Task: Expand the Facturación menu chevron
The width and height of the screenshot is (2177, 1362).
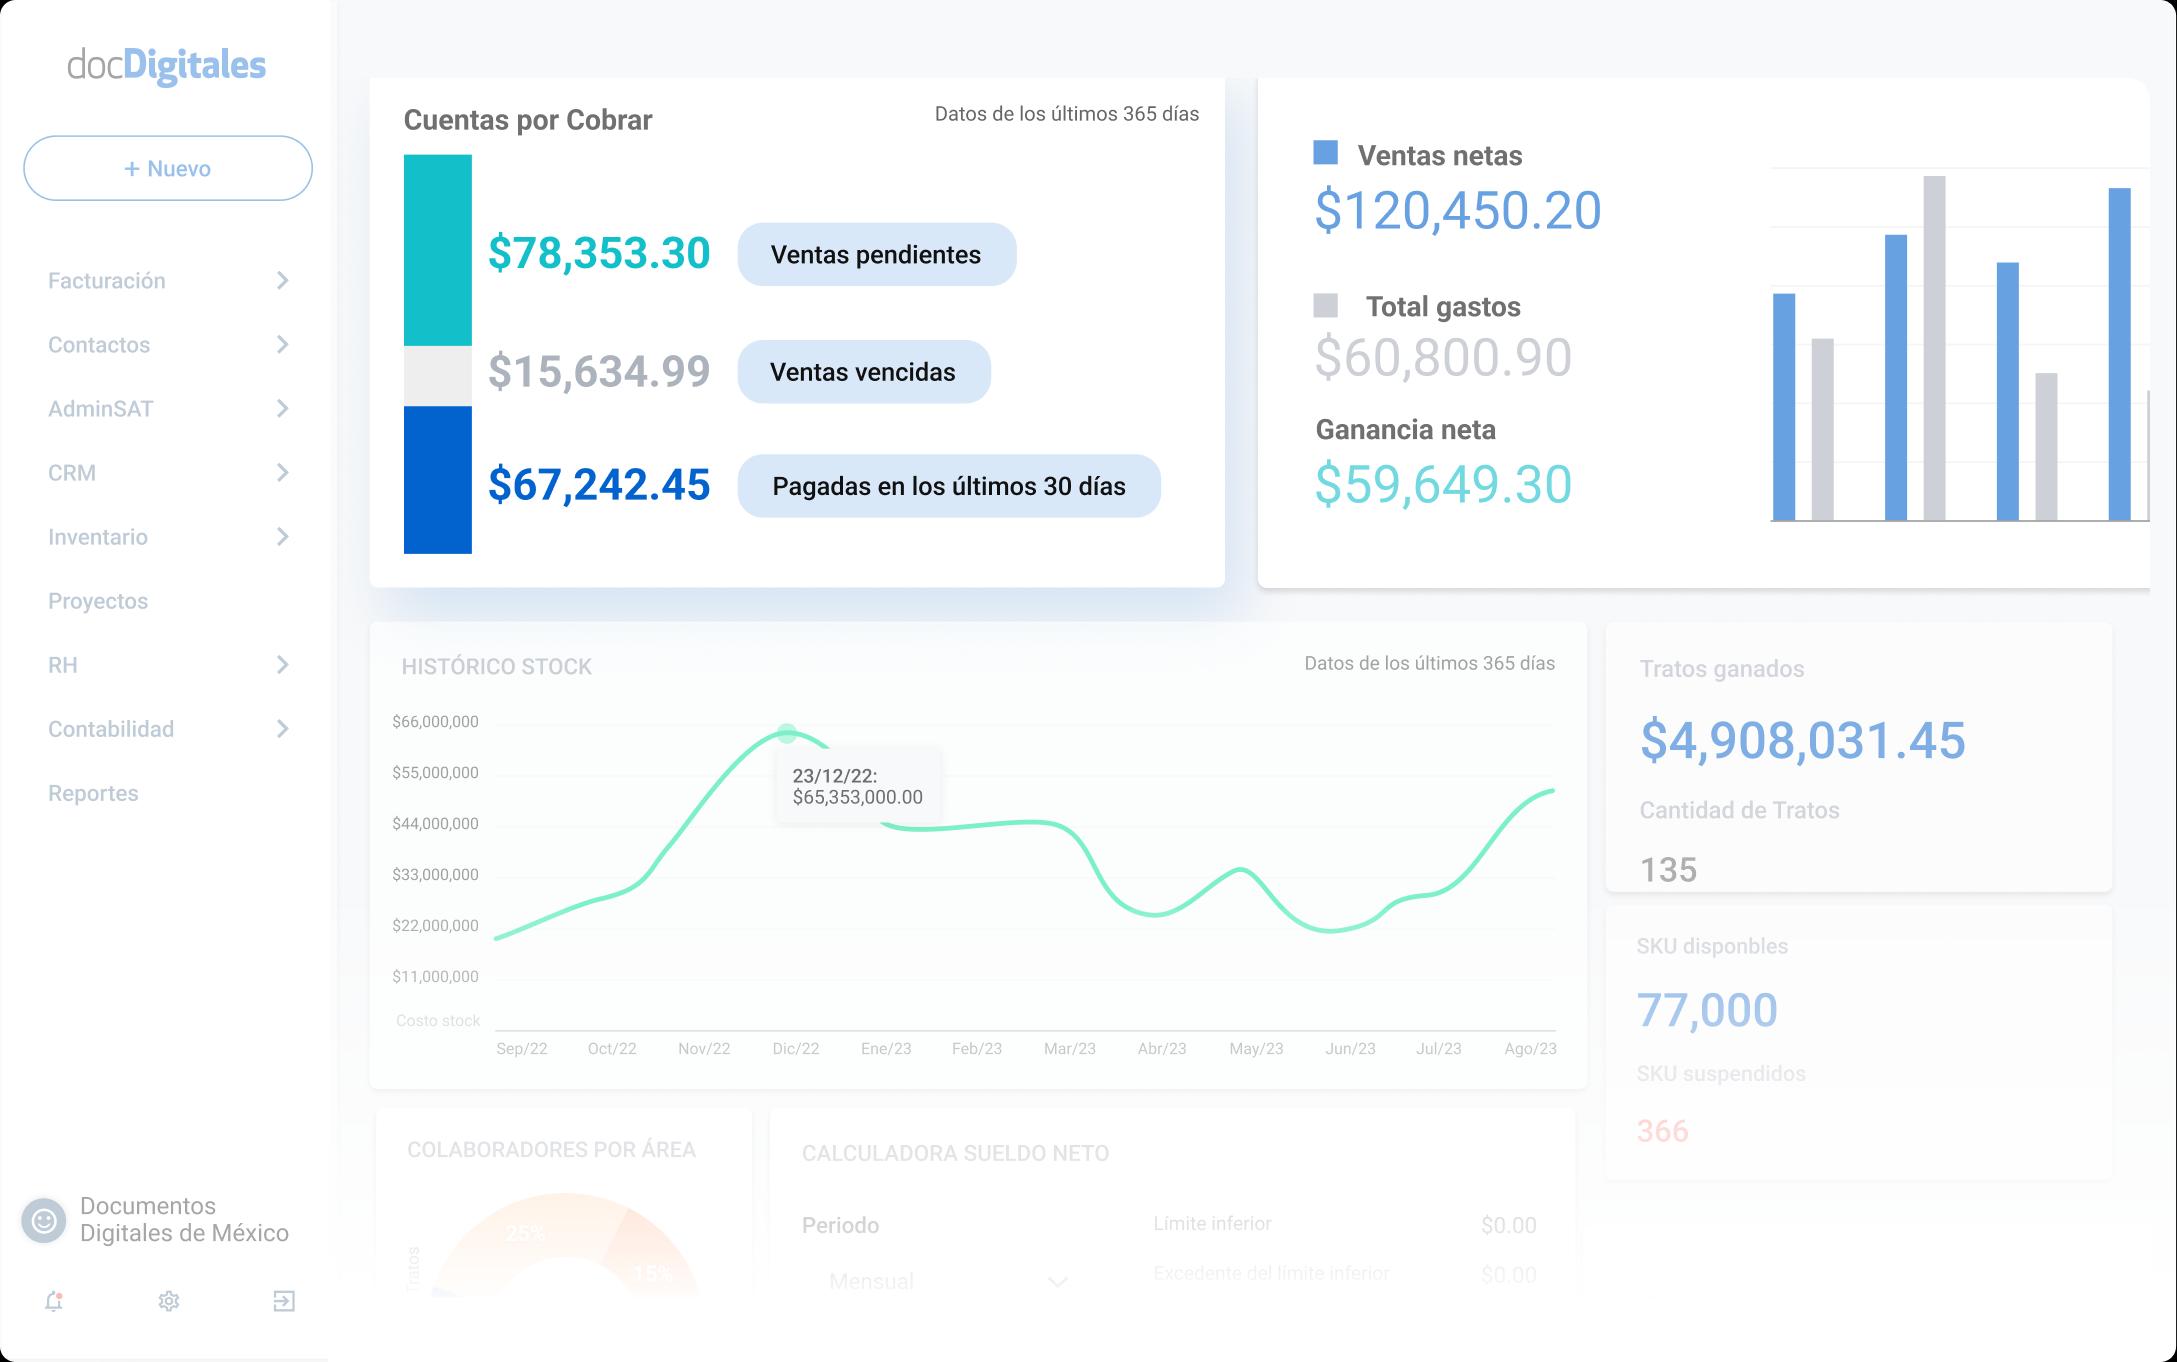Action: point(282,281)
